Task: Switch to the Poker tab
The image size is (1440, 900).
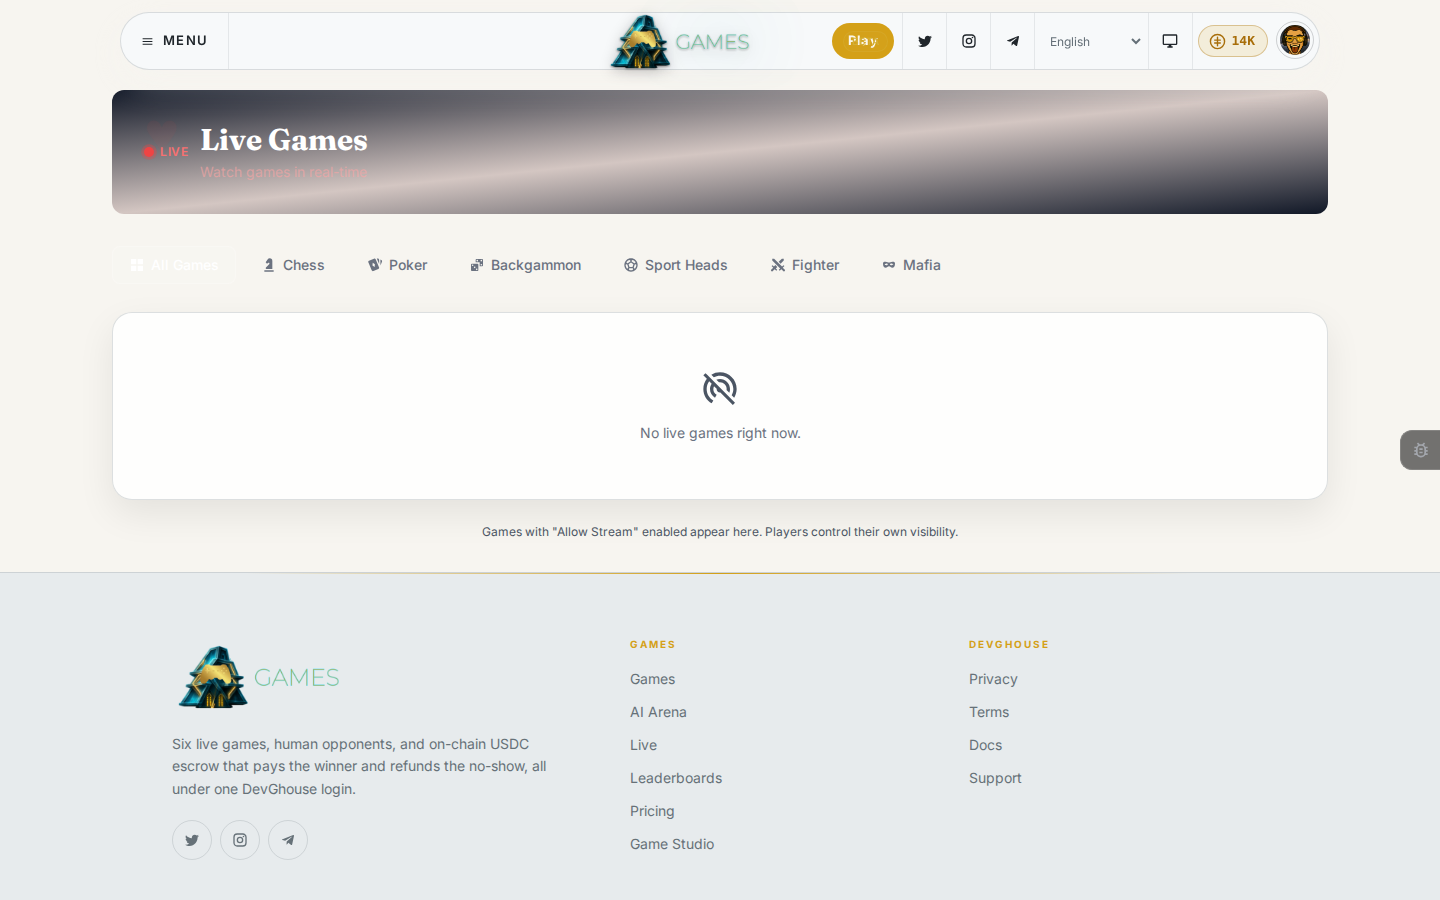Action: coord(398,265)
